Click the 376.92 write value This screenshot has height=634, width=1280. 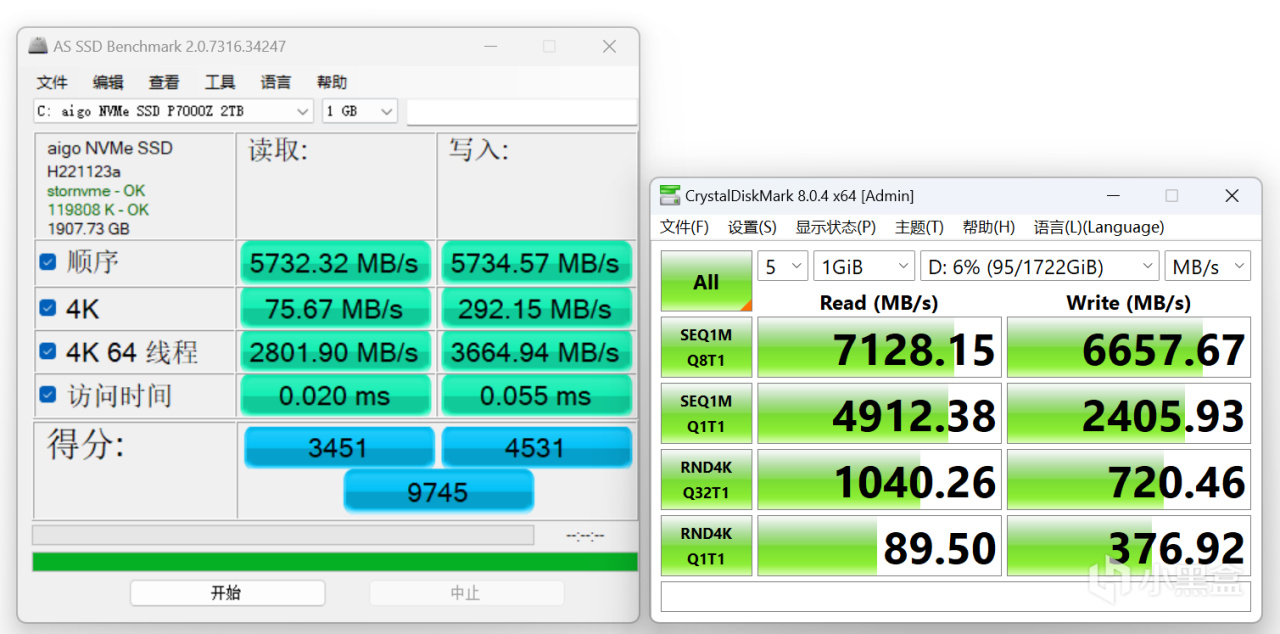pos(1129,545)
